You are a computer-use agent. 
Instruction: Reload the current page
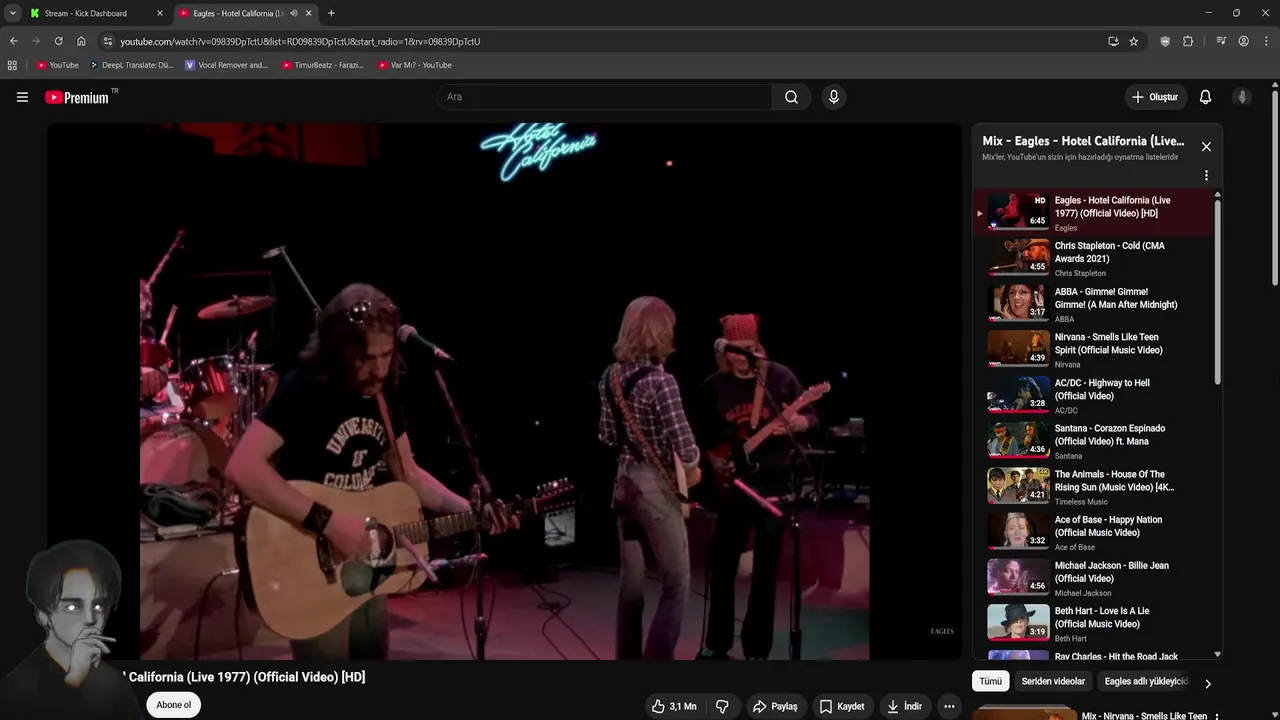[58, 41]
